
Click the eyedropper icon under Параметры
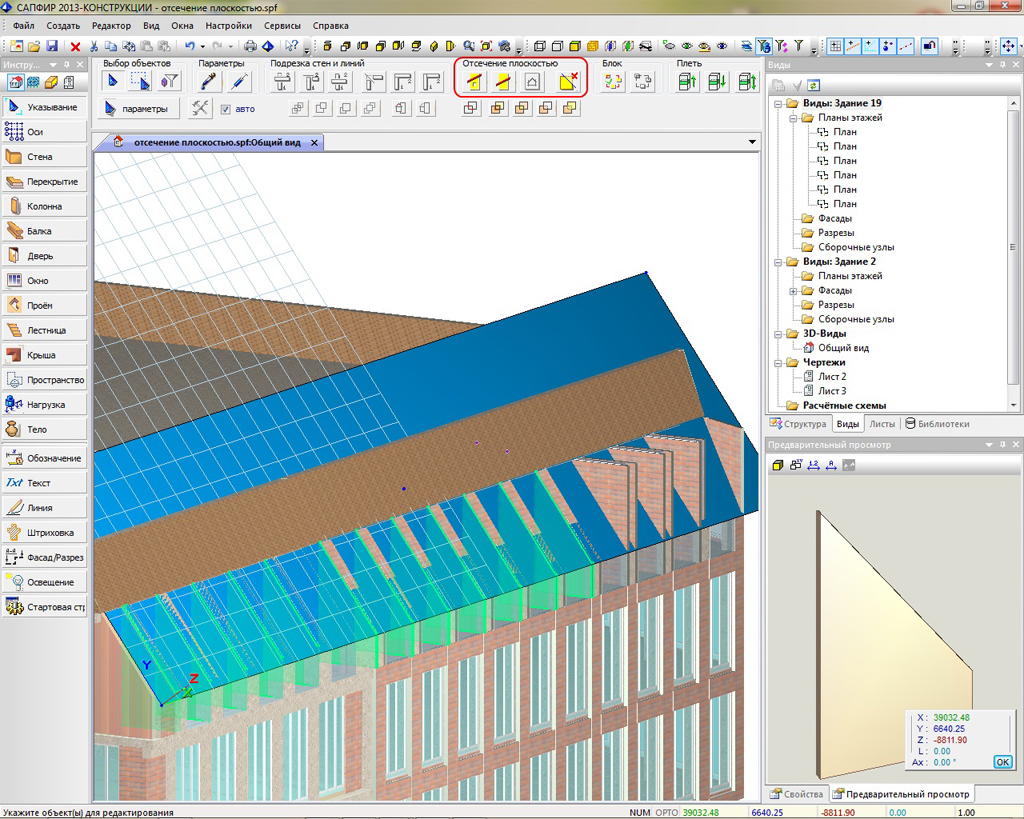point(210,82)
